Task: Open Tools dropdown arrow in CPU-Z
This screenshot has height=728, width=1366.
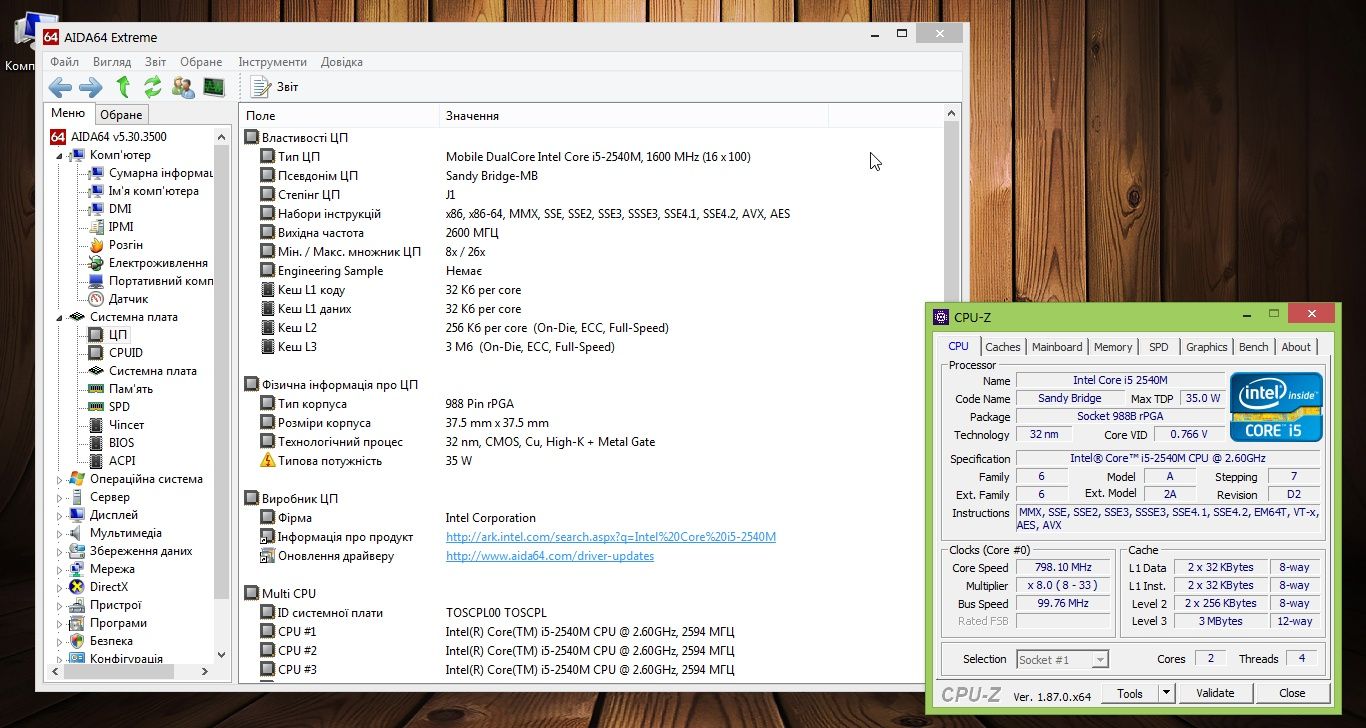Action: click(x=1165, y=693)
